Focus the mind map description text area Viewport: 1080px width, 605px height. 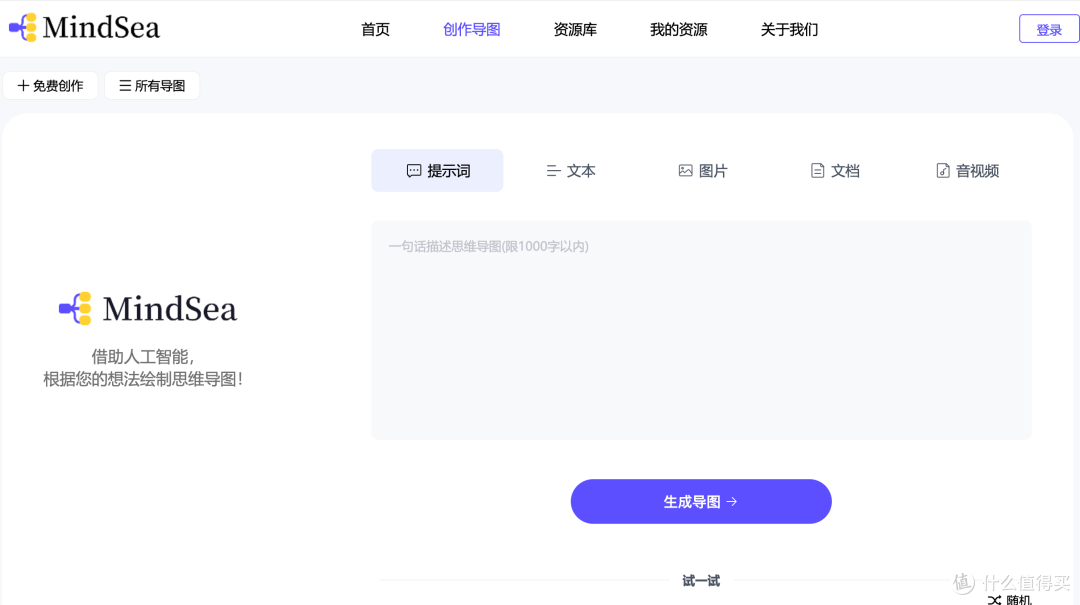pyautogui.click(x=701, y=330)
